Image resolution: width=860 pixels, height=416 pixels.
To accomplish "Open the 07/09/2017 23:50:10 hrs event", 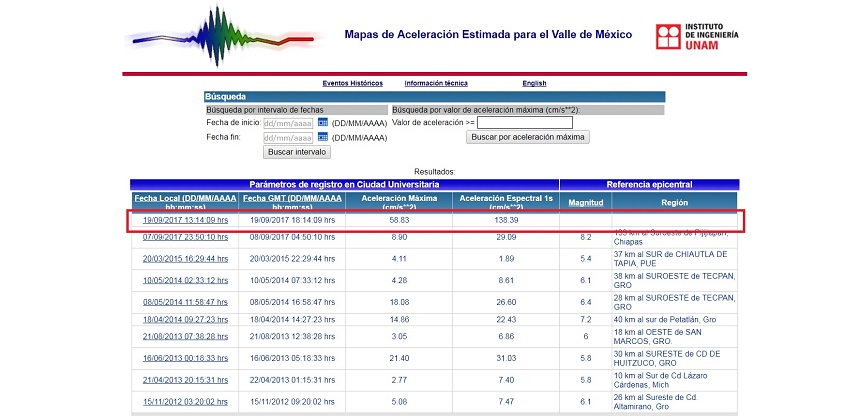I will (185, 238).
